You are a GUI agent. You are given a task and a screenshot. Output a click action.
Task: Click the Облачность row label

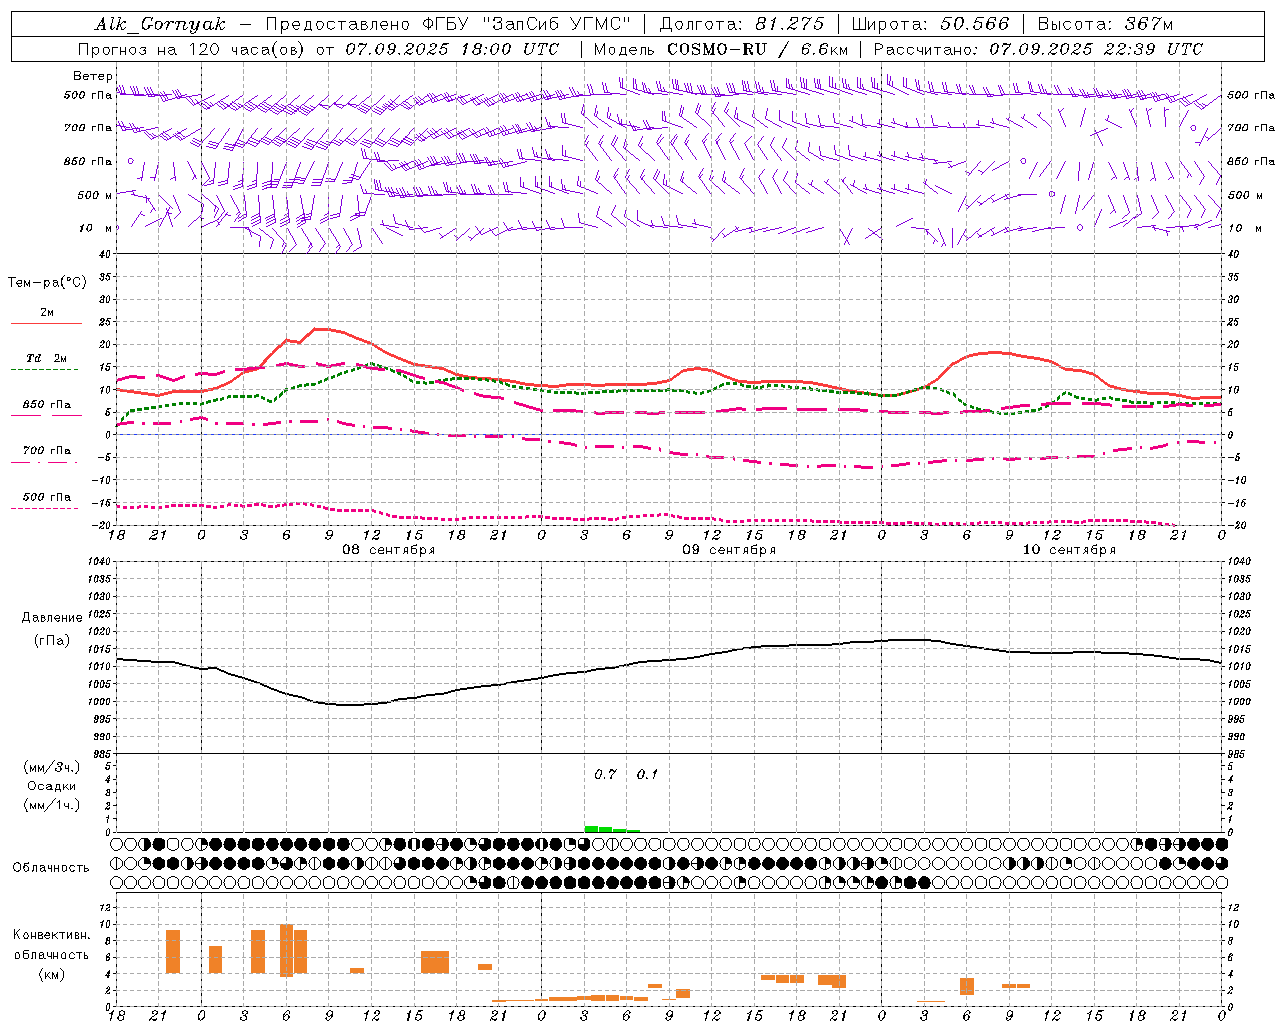click(x=51, y=868)
